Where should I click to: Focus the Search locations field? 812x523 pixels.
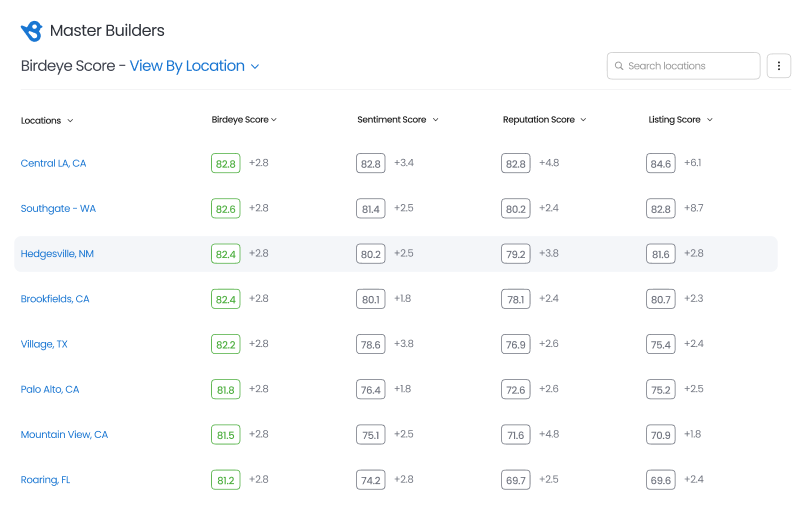coord(684,66)
